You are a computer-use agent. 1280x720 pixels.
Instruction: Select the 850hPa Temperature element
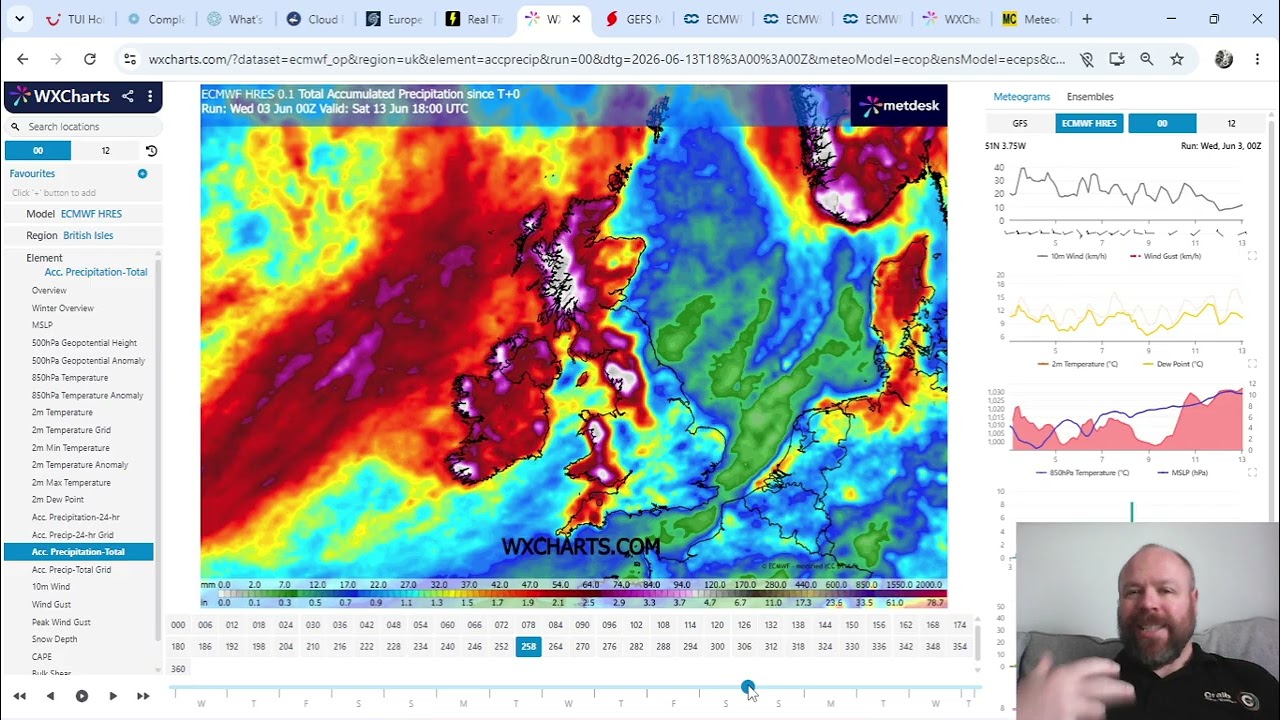pos(70,378)
